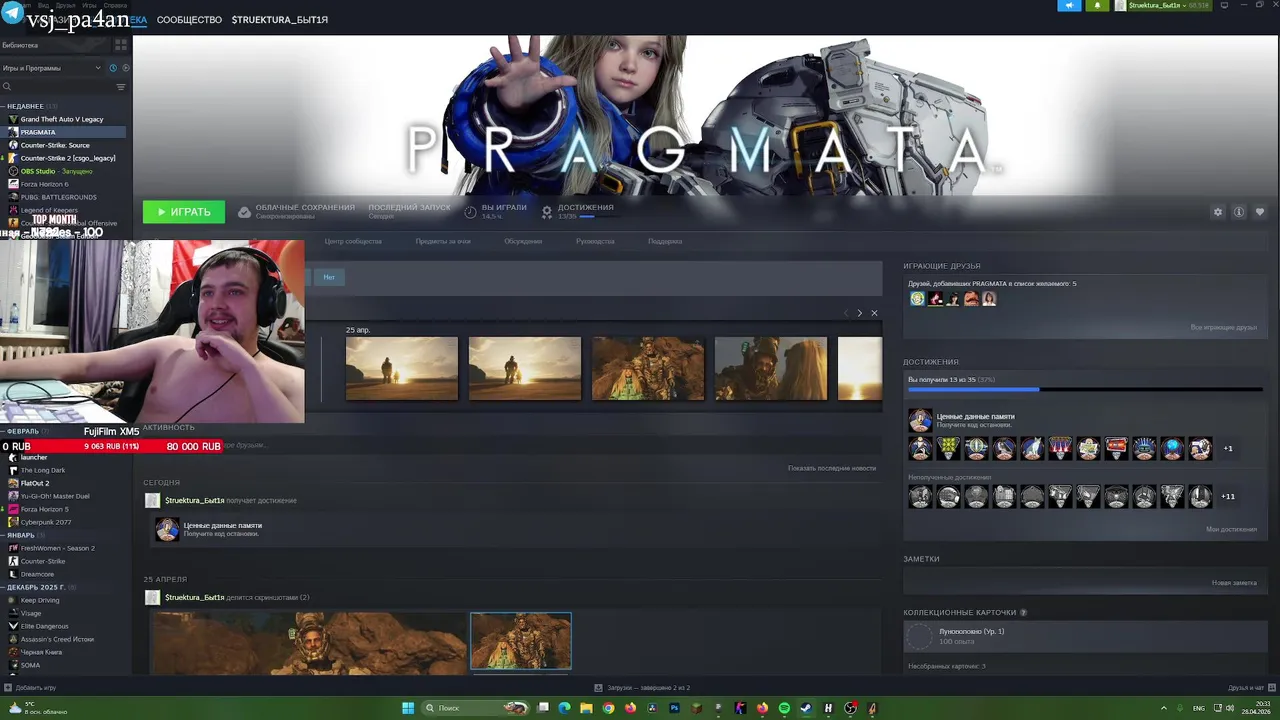Open Ценные данные памяти achievement icon in sidebar

pos(920,420)
